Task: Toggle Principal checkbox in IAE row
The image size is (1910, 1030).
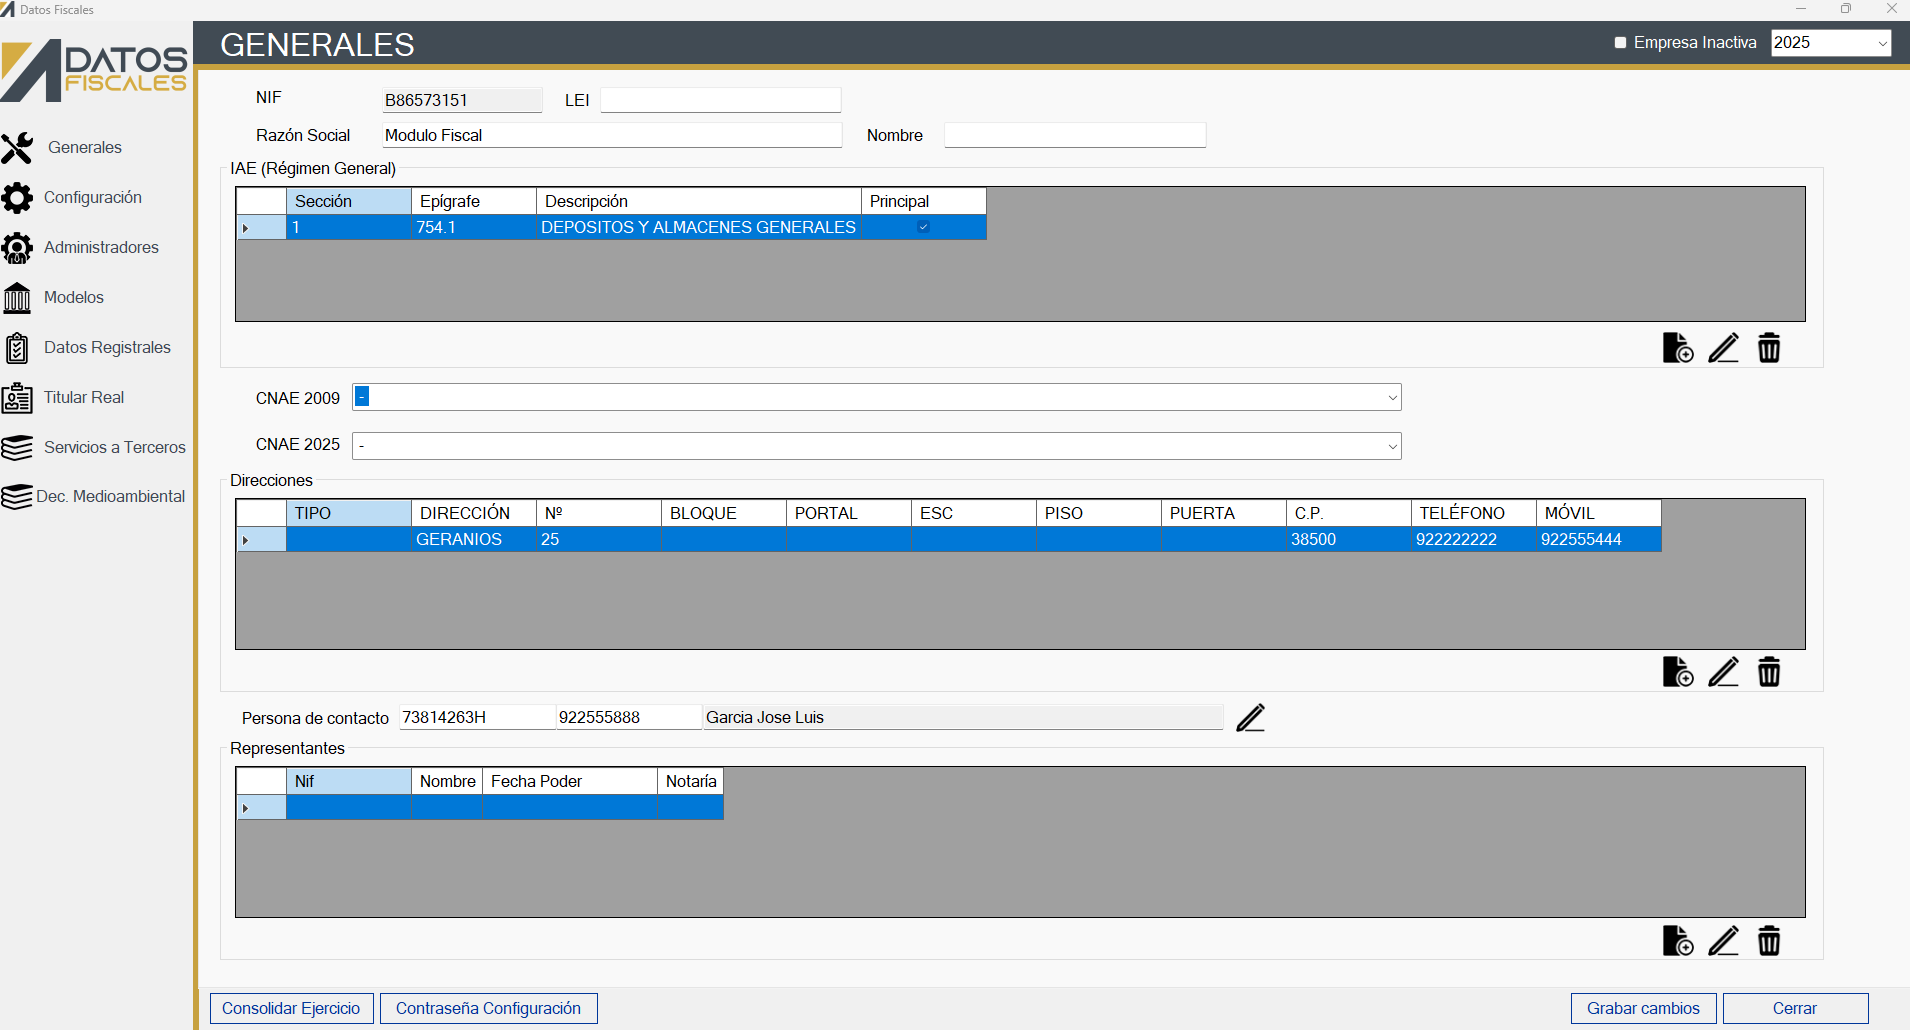Action: 923,227
